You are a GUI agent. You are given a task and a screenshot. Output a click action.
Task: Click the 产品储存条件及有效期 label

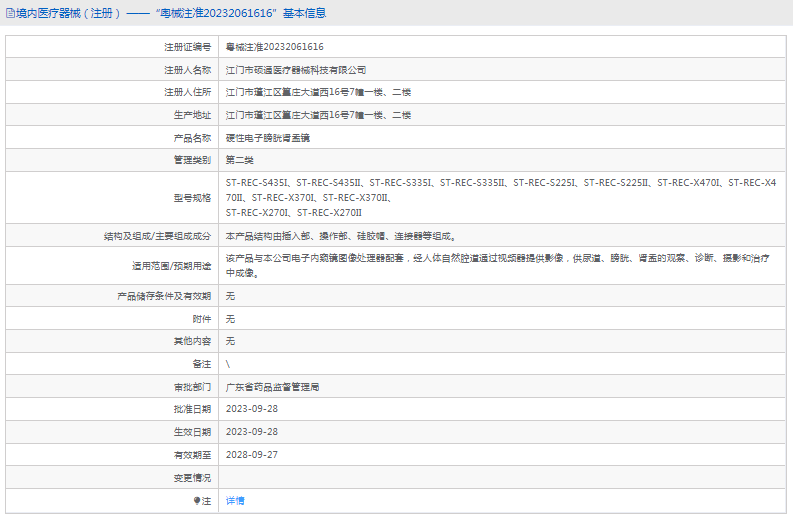pos(164,296)
